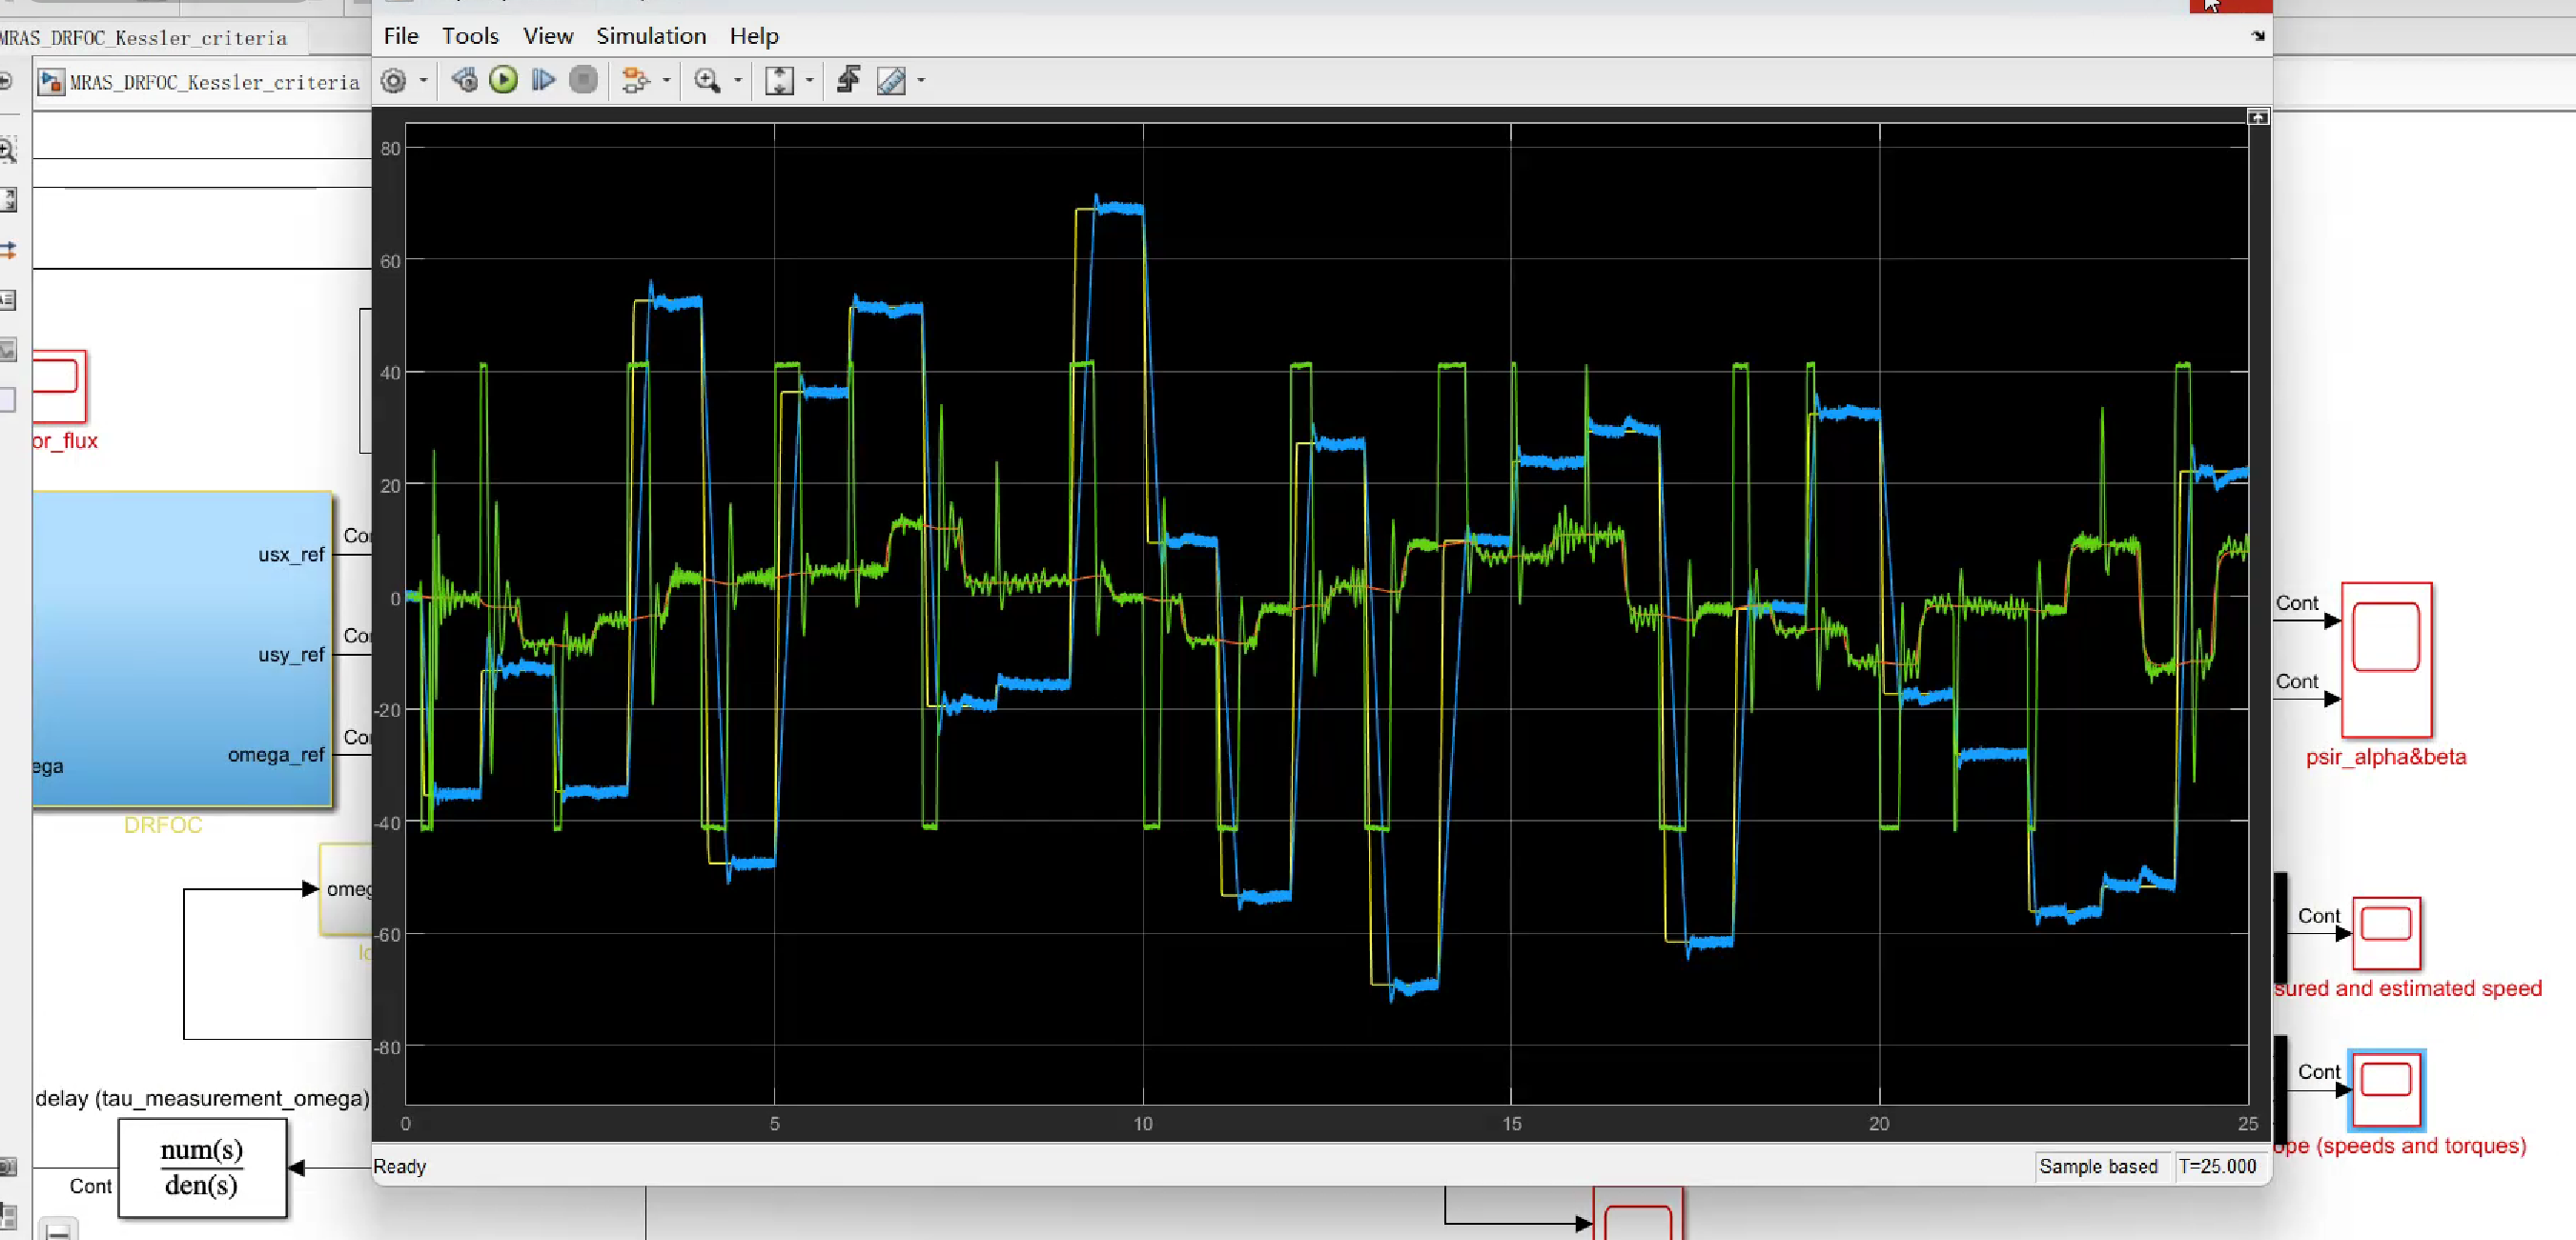2576x1240 pixels.
Task: Expand dropdown arrow beside gear icon
Action: [x=423, y=80]
